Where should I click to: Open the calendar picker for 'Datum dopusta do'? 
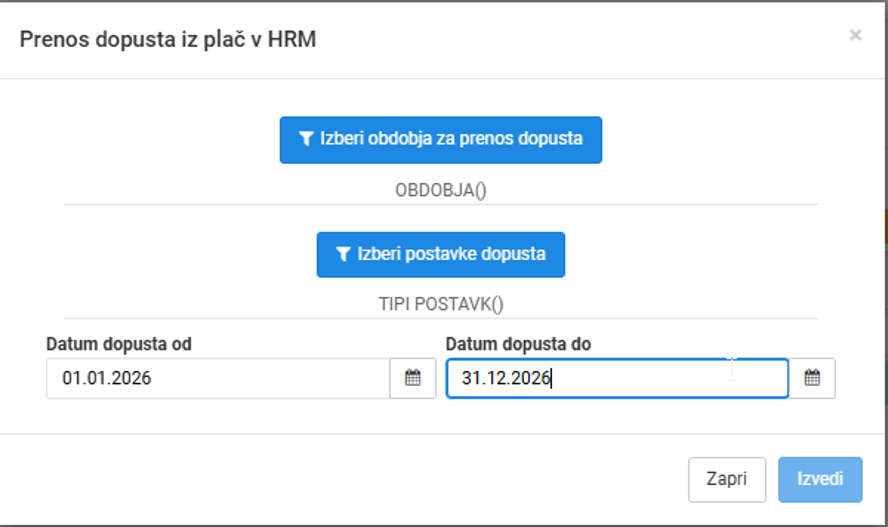pyautogui.click(x=812, y=378)
